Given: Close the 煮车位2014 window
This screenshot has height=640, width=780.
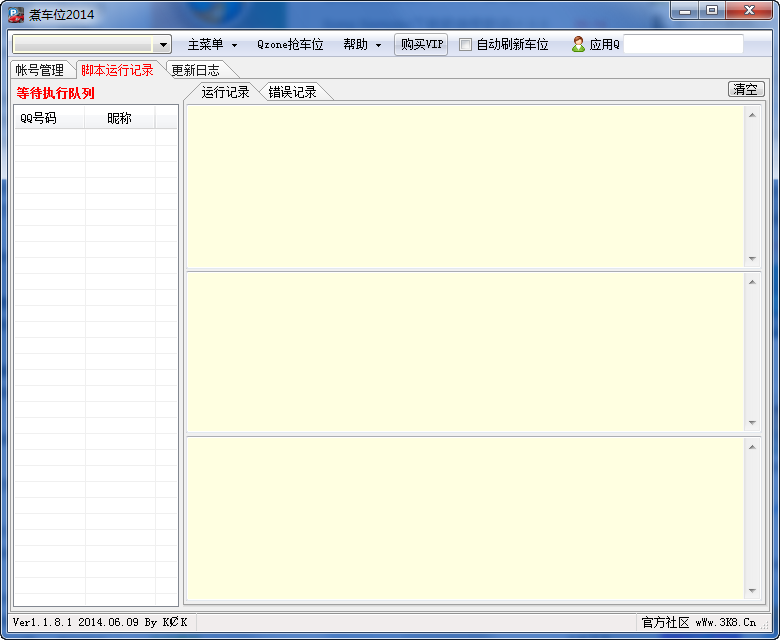Looking at the screenshot, I should (x=749, y=10).
